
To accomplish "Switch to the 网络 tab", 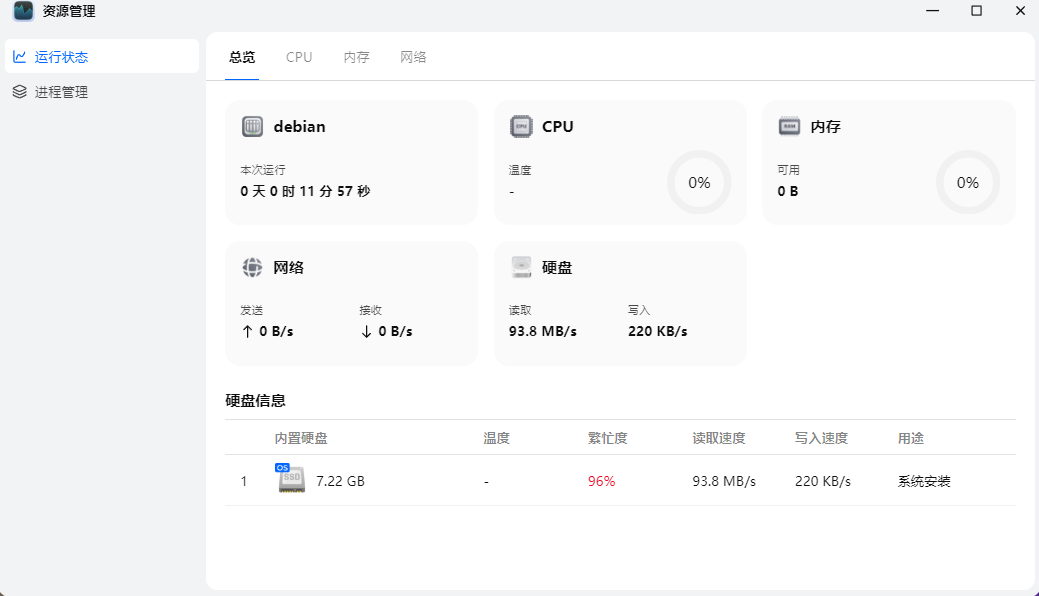I will (413, 57).
